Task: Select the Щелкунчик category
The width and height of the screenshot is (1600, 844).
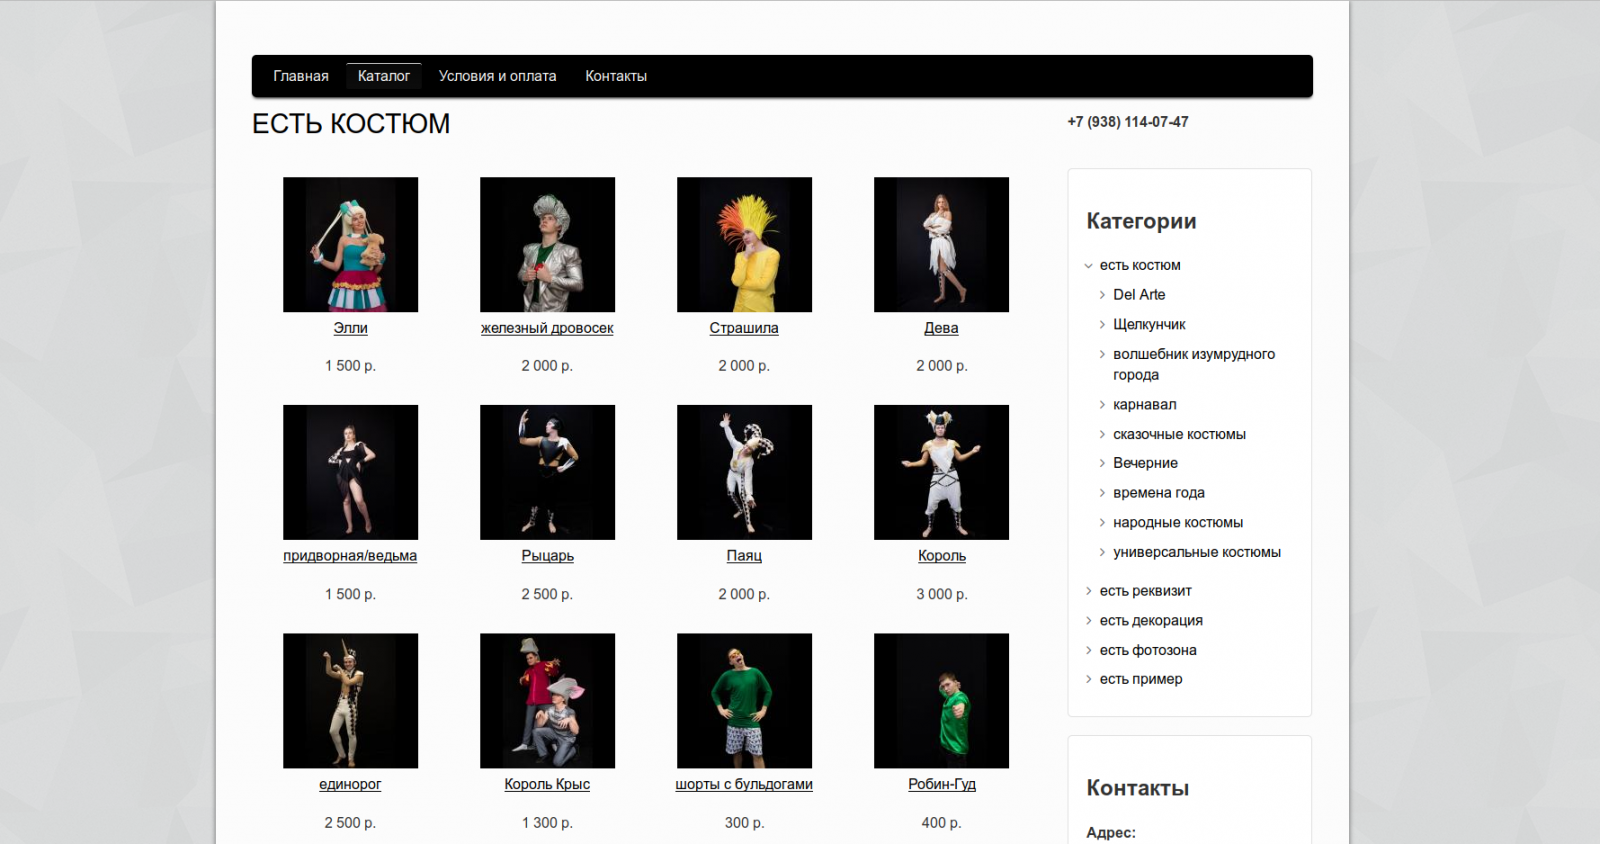Action: 1149,325
